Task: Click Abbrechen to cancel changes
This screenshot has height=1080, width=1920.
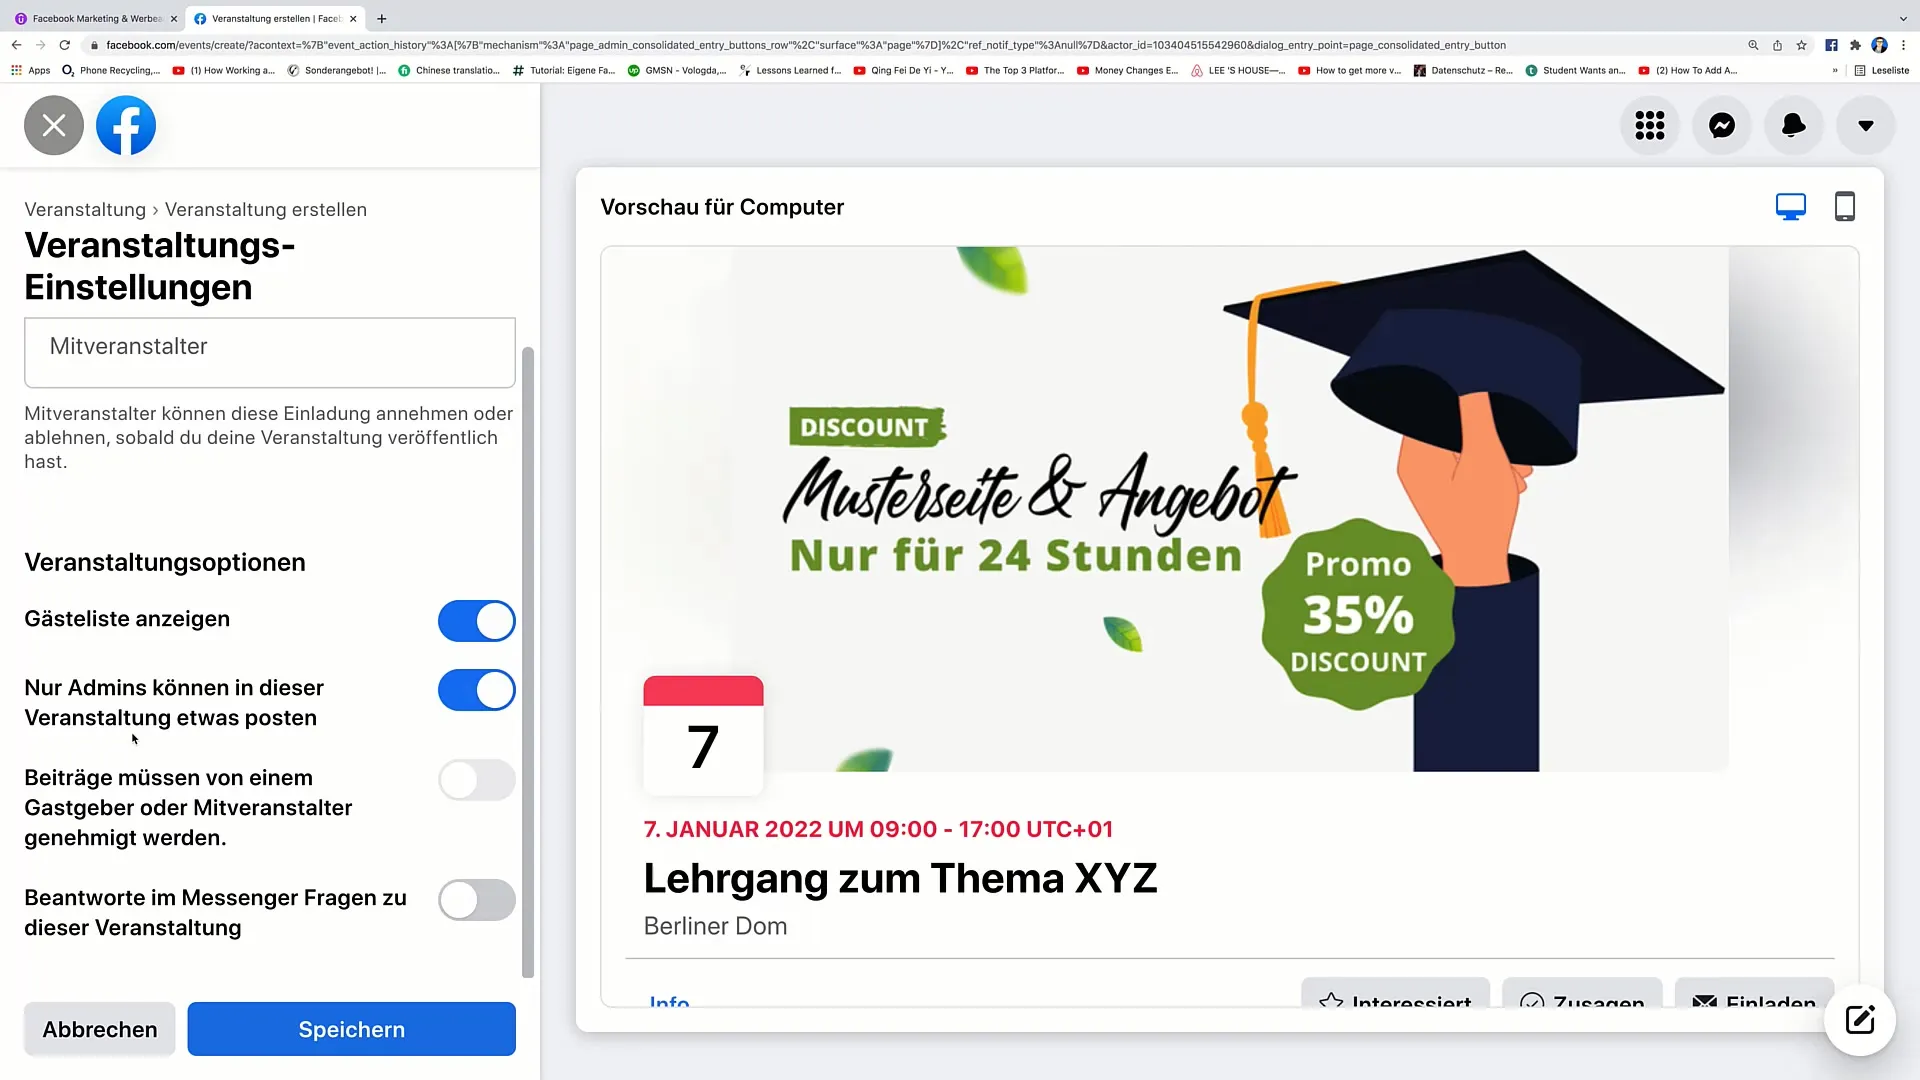Action: coord(99,1030)
